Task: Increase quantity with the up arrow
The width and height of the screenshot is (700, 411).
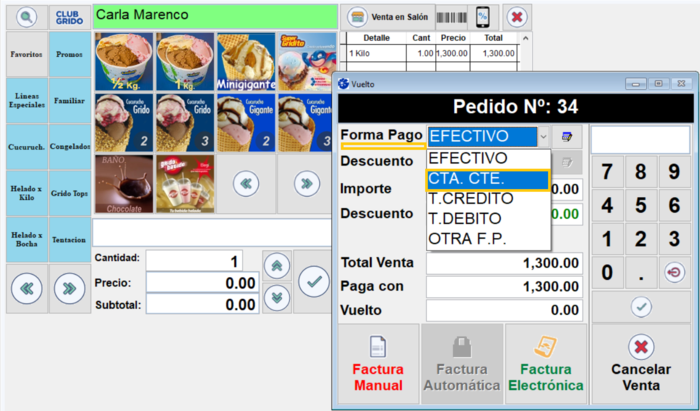Action: (x=276, y=266)
